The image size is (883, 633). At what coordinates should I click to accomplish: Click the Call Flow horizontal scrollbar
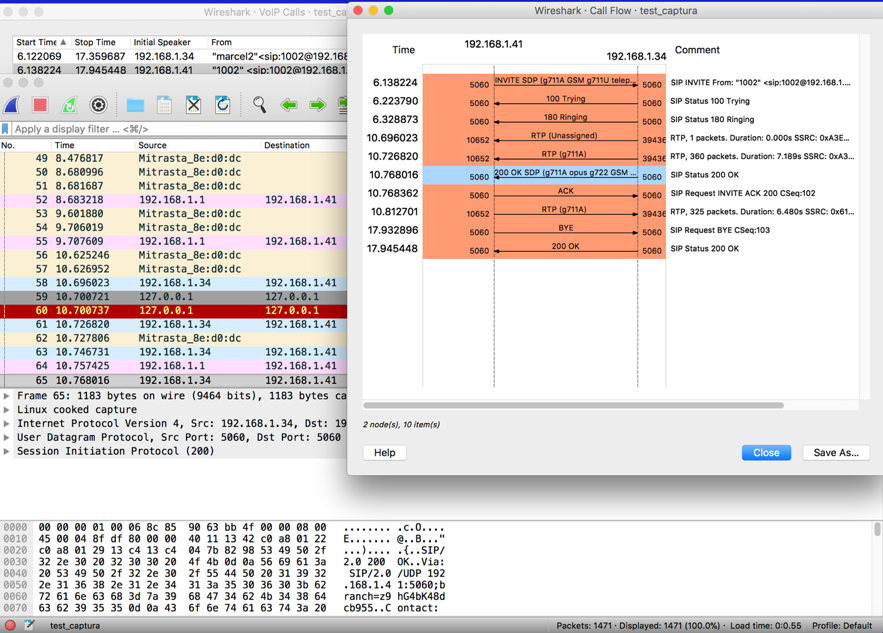pyautogui.click(x=573, y=406)
